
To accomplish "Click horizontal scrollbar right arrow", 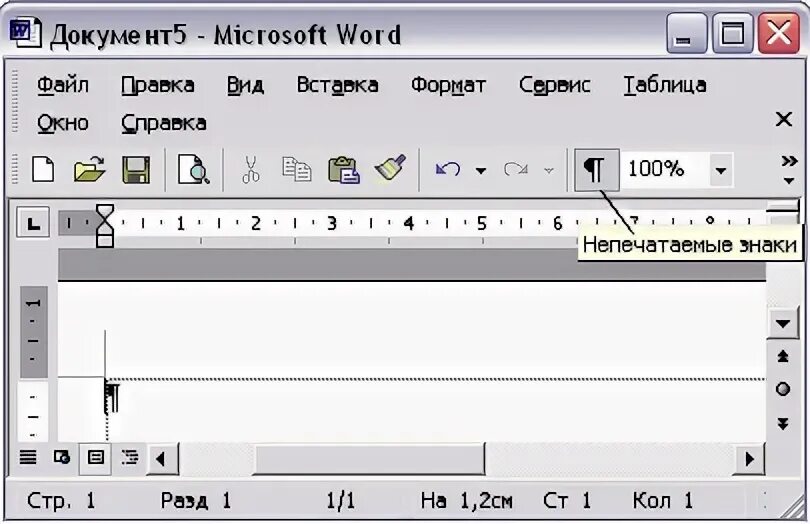I will (749, 459).
